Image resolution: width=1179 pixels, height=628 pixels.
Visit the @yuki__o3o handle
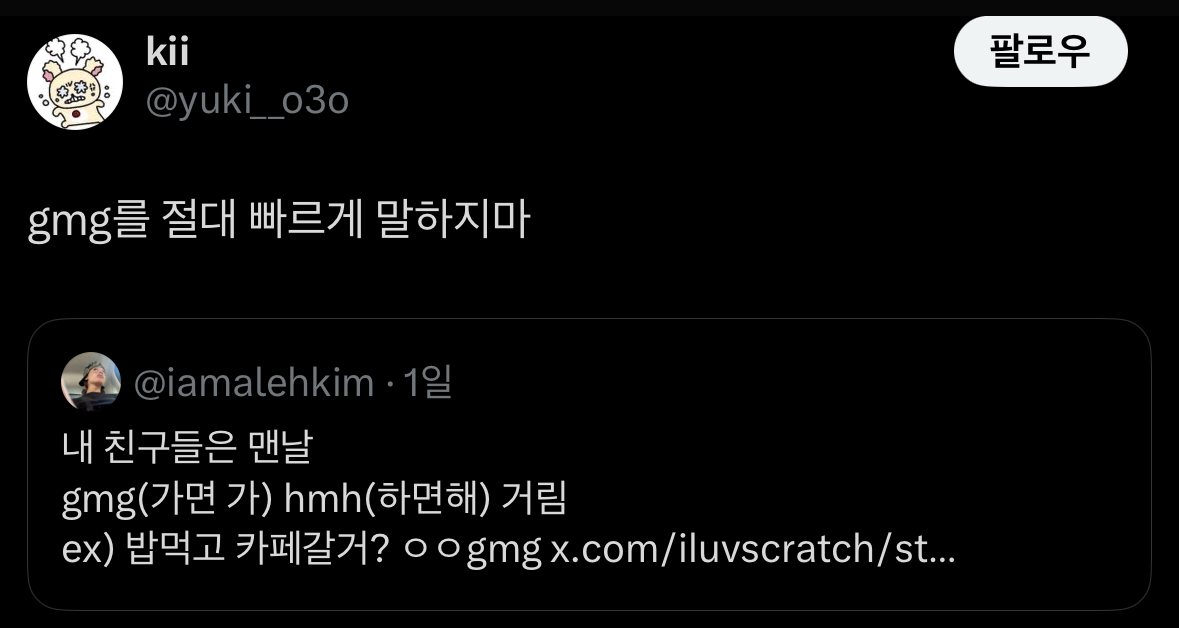click(x=247, y=100)
